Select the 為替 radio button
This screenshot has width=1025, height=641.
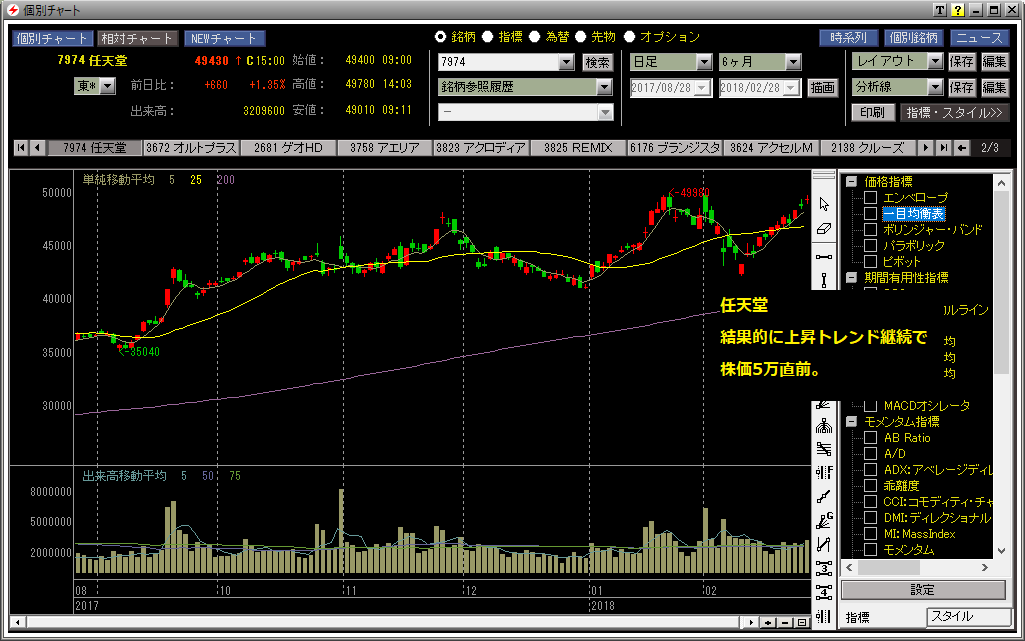(x=535, y=37)
